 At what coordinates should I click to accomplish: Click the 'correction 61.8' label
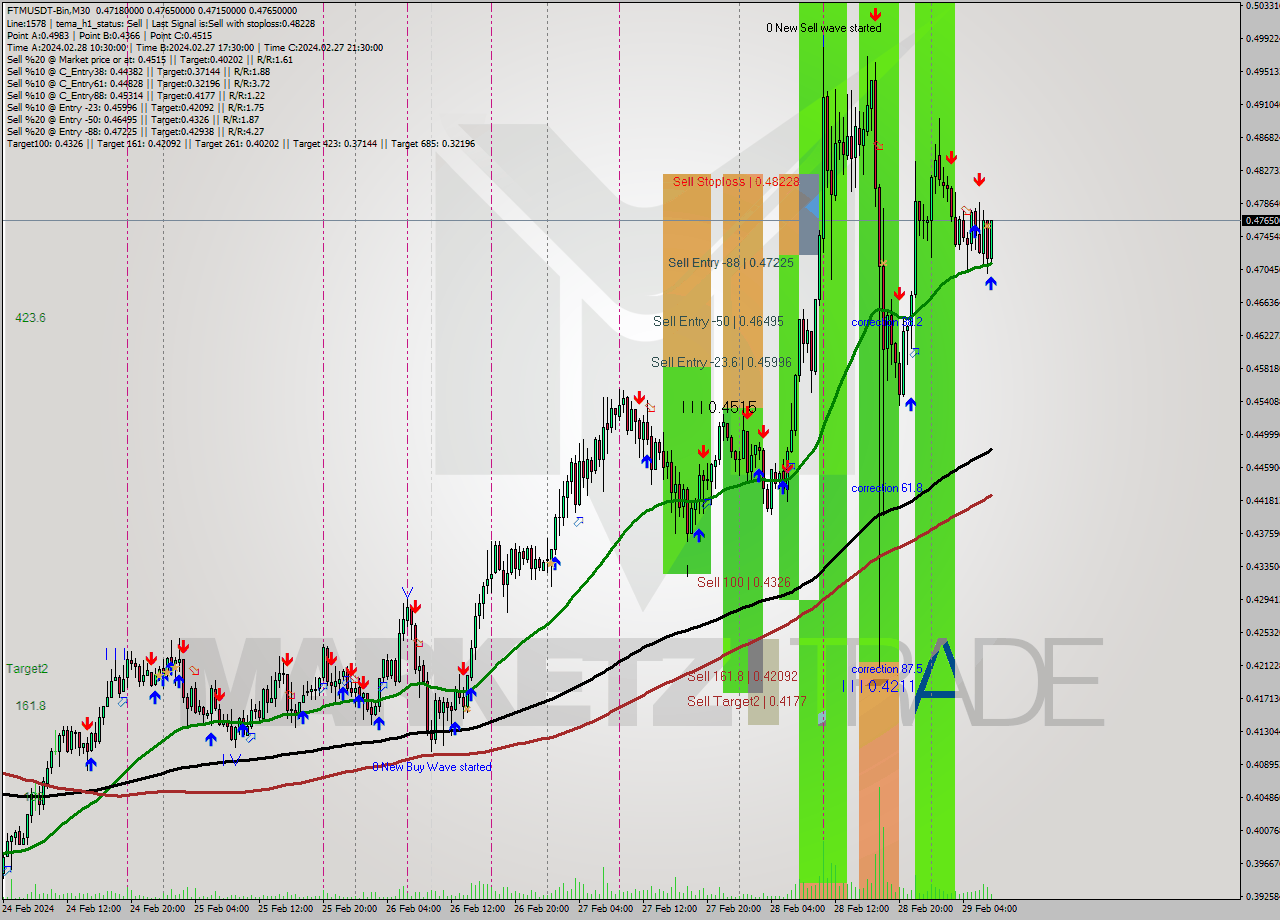[x=887, y=488]
